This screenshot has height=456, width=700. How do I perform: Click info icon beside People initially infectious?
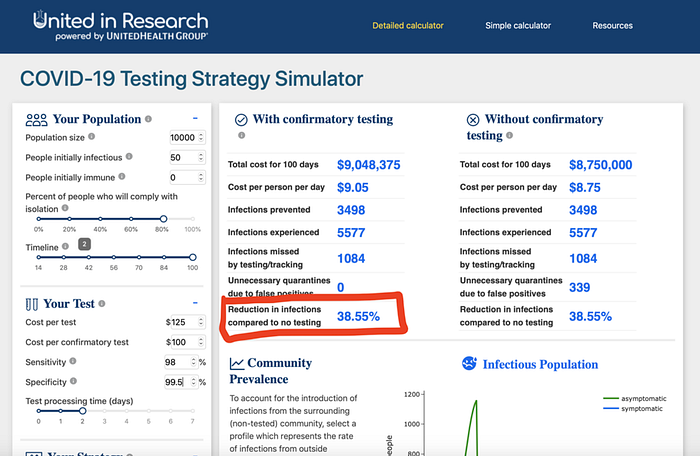(x=129, y=156)
